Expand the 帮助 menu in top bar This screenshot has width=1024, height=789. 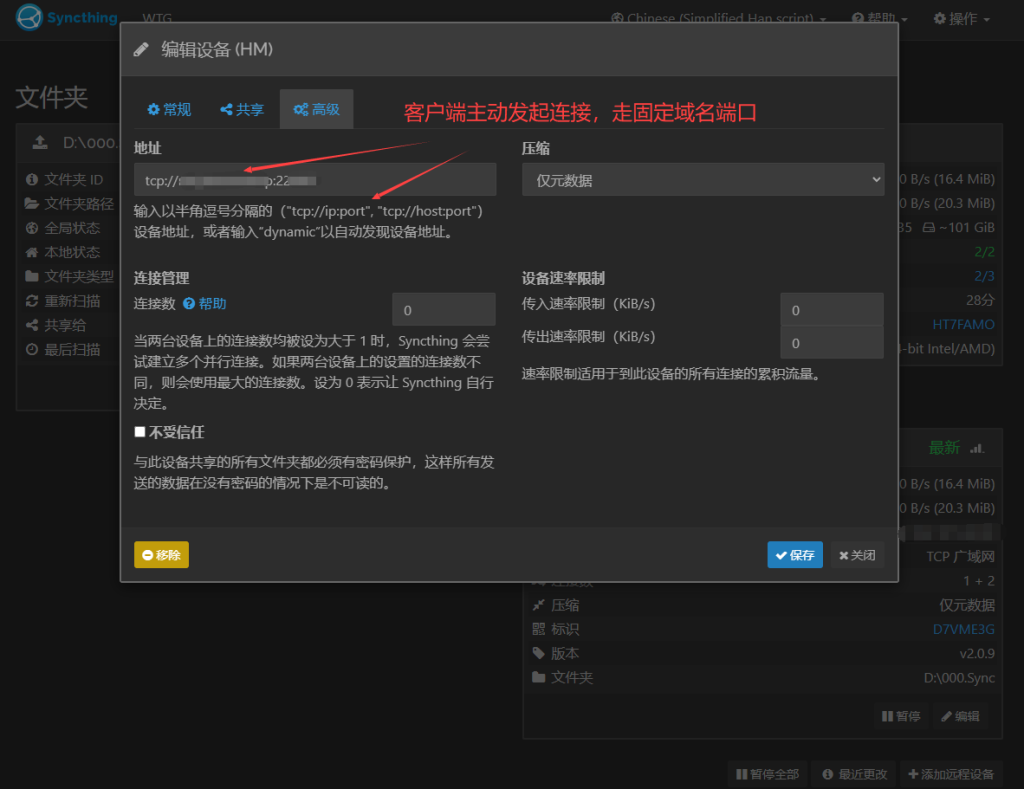(x=879, y=19)
